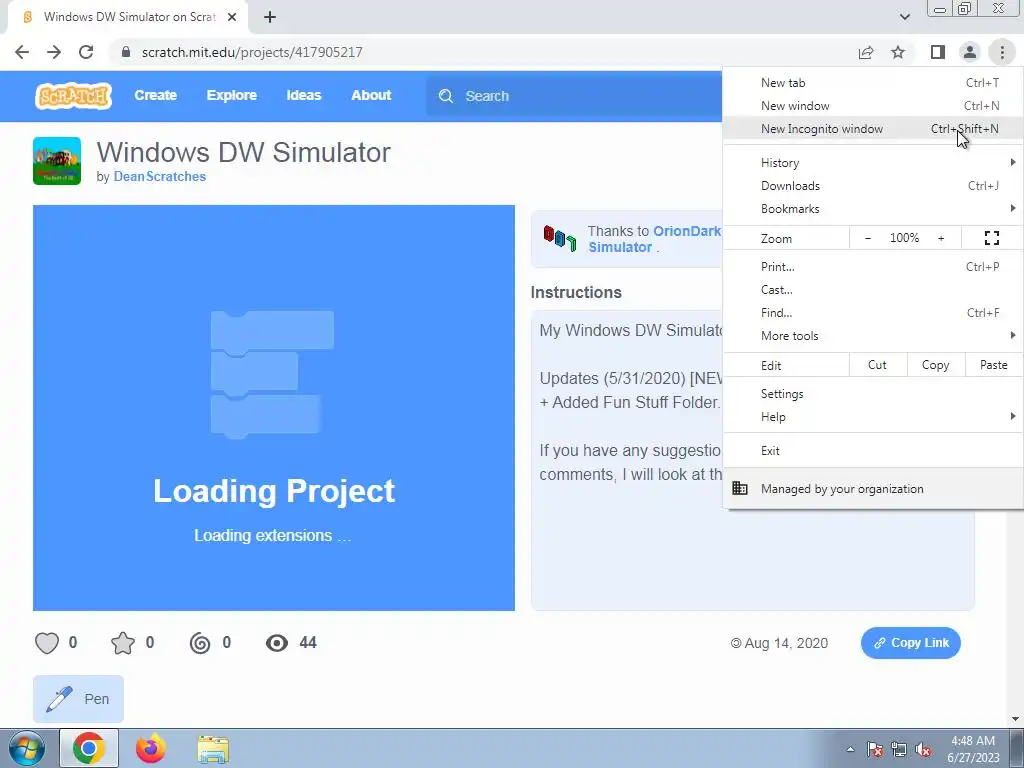Open the Explore page
This screenshot has height=768, width=1024.
pyautogui.click(x=232, y=95)
